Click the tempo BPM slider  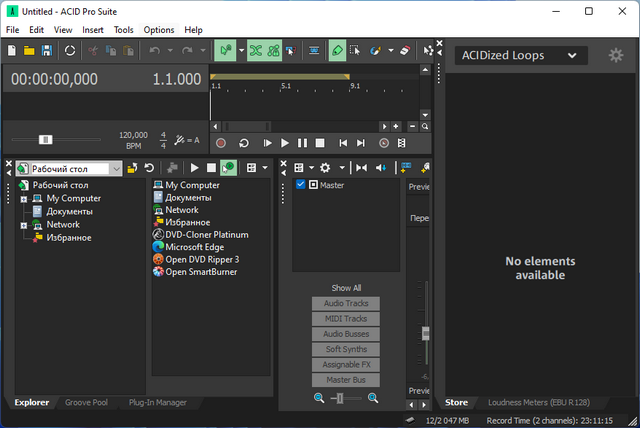coord(45,140)
